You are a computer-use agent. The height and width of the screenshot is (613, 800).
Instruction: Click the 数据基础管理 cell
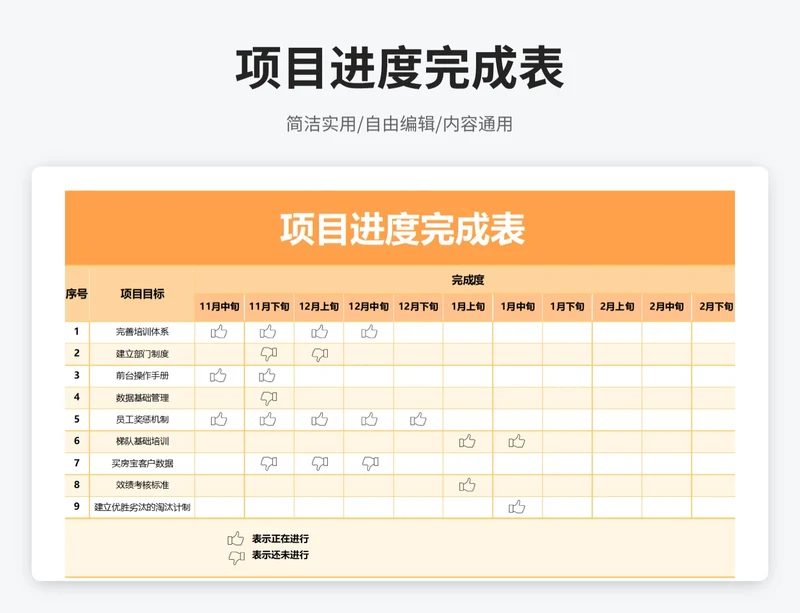click(142, 398)
